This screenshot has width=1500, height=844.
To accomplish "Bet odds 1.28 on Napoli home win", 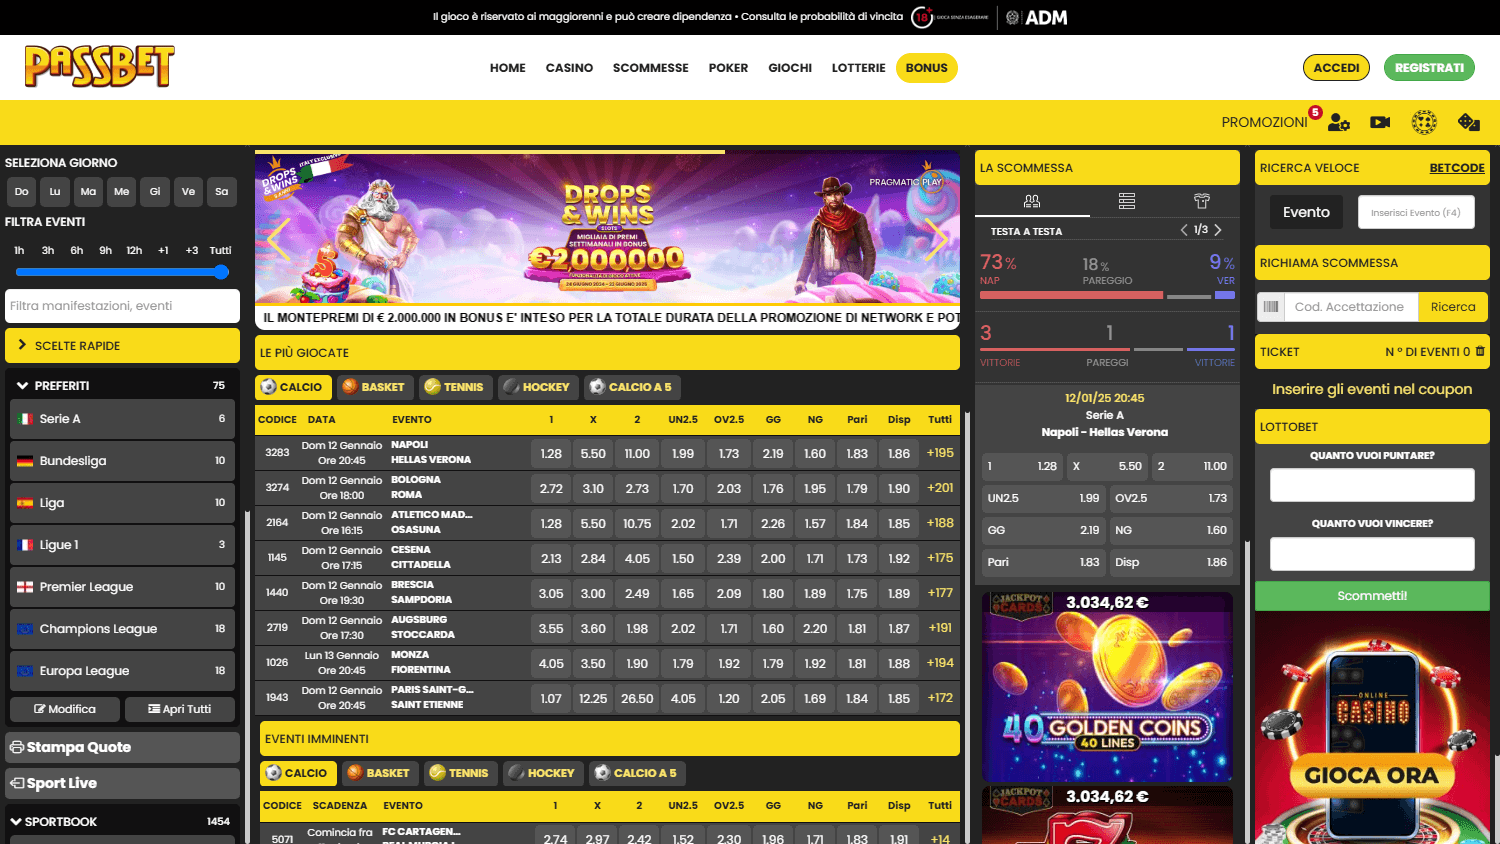I will pos(551,453).
